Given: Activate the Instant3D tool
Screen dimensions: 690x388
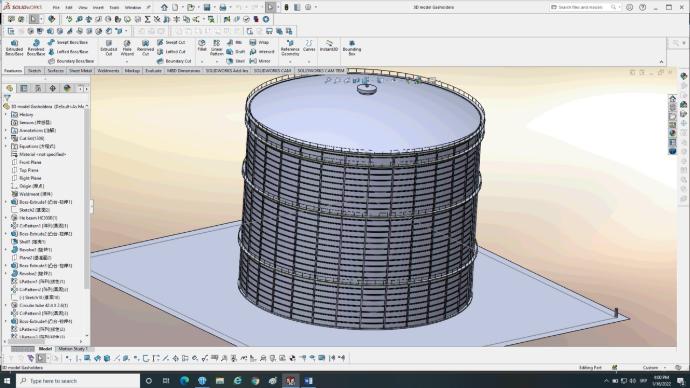Looking at the screenshot, I should [329, 45].
